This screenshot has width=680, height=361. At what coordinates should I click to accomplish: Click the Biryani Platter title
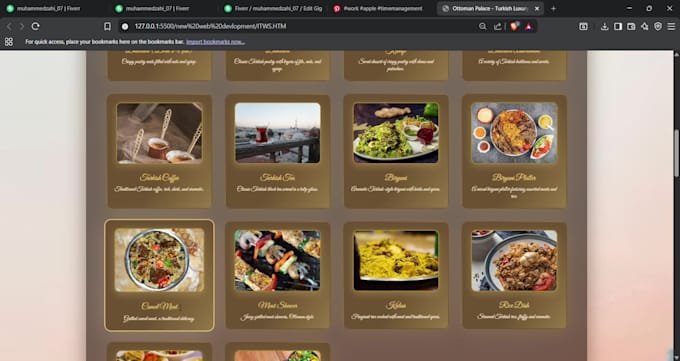pos(514,177)
